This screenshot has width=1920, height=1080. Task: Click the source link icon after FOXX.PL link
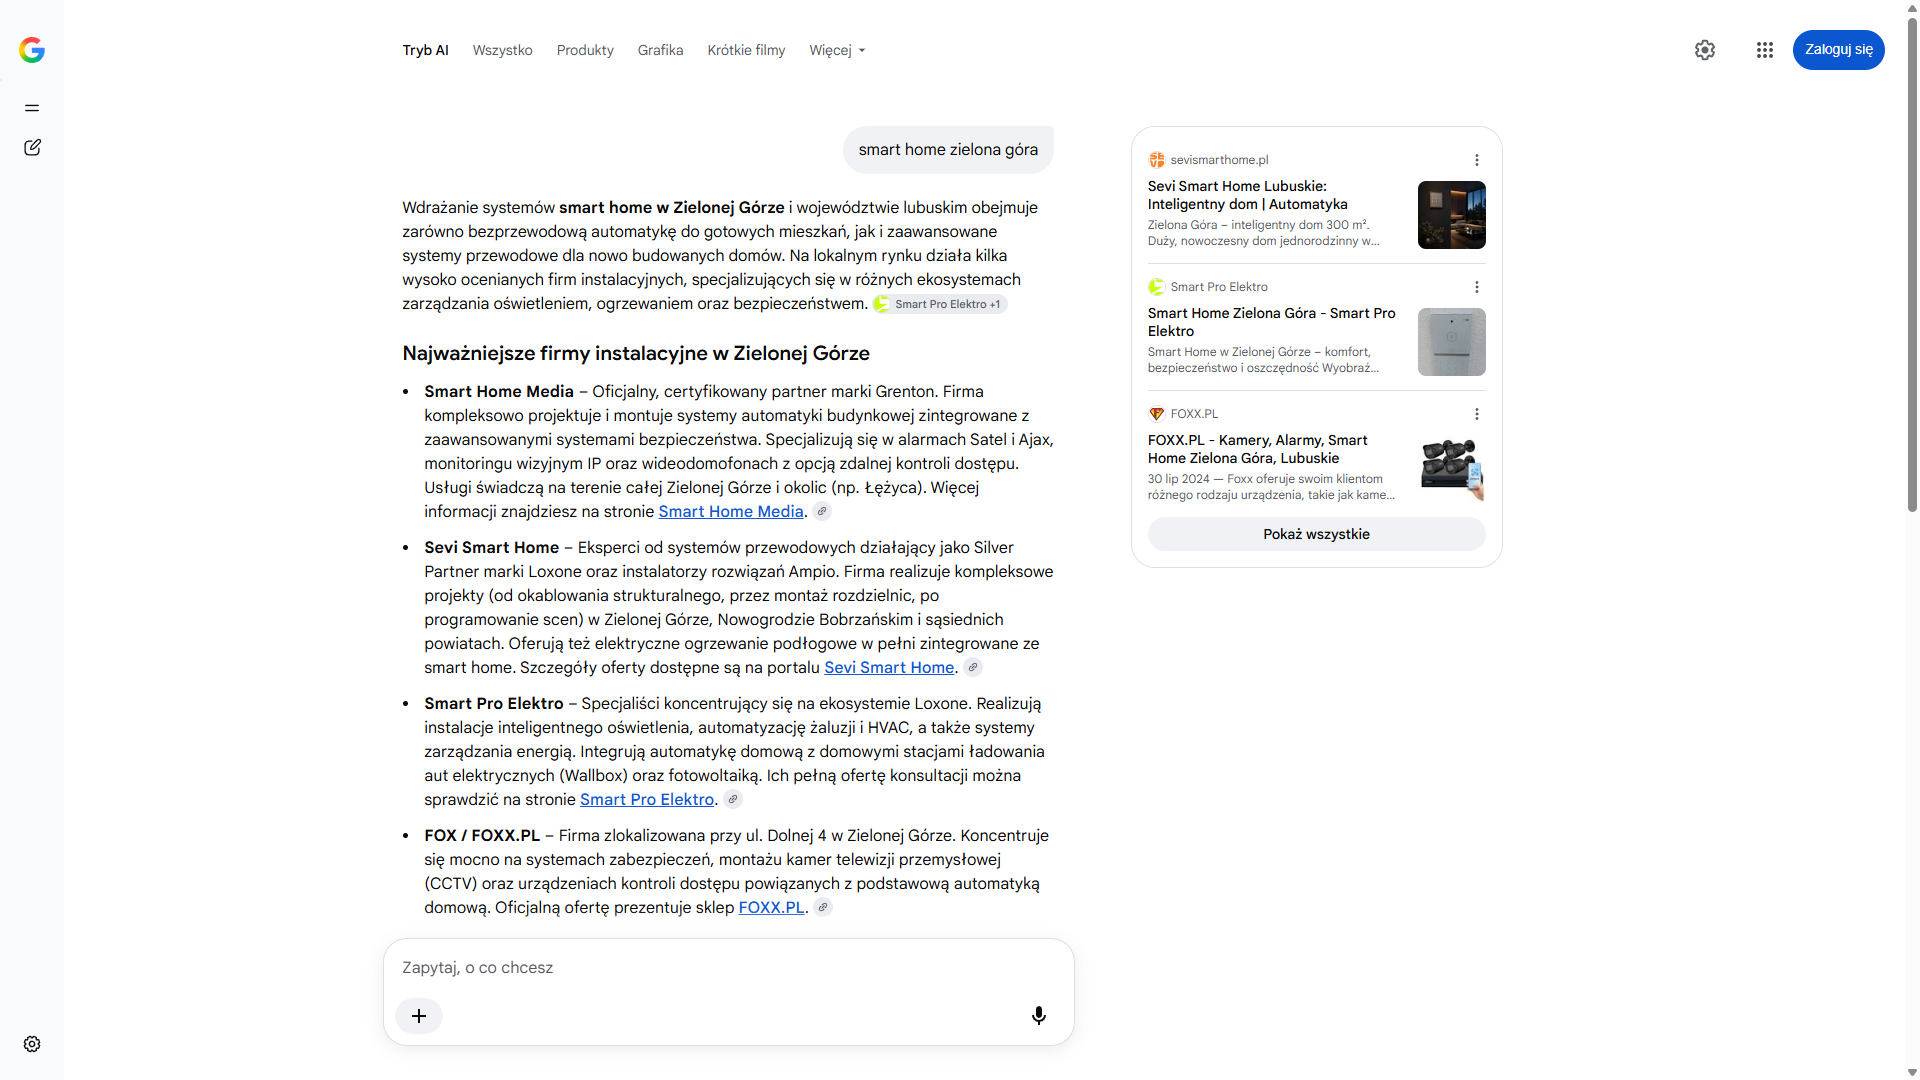click(x=823, y=908)
